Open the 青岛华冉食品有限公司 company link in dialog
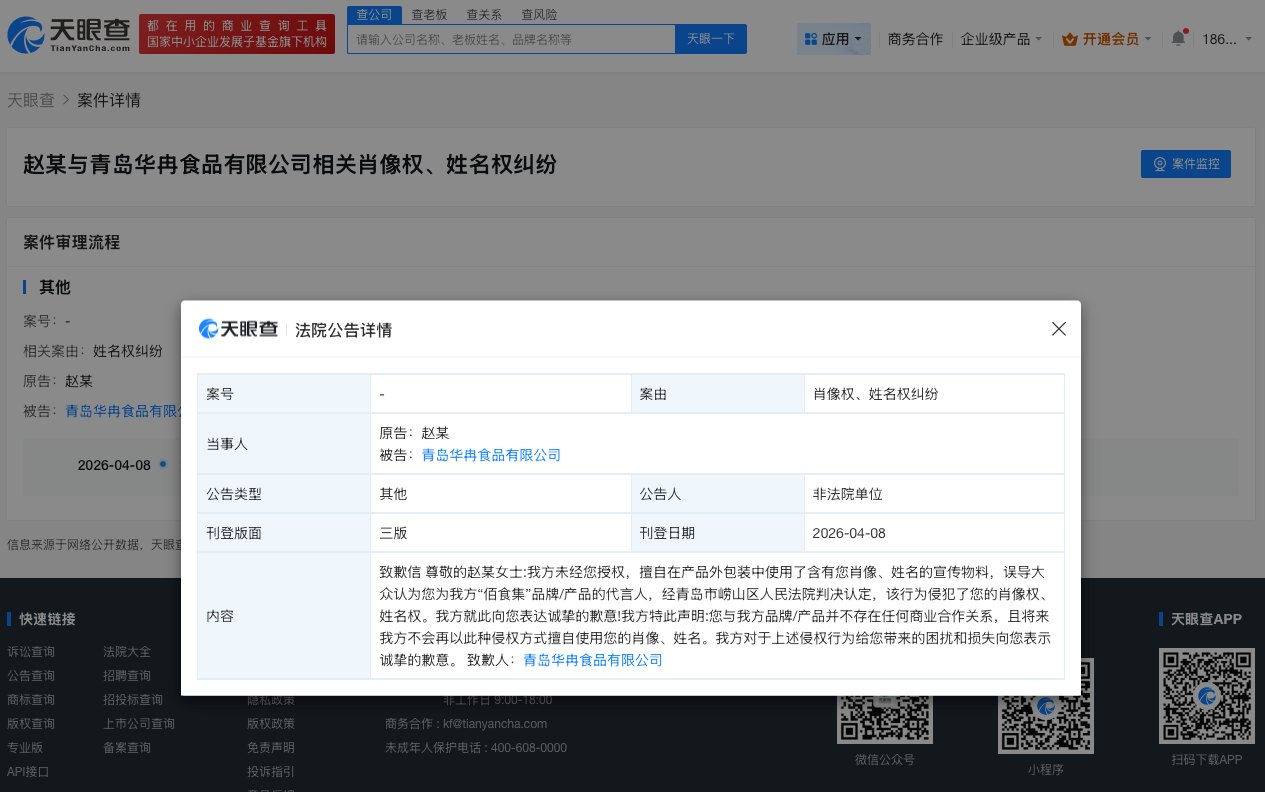The width and height of the screenshot is (1265, 792). point(492,455)
